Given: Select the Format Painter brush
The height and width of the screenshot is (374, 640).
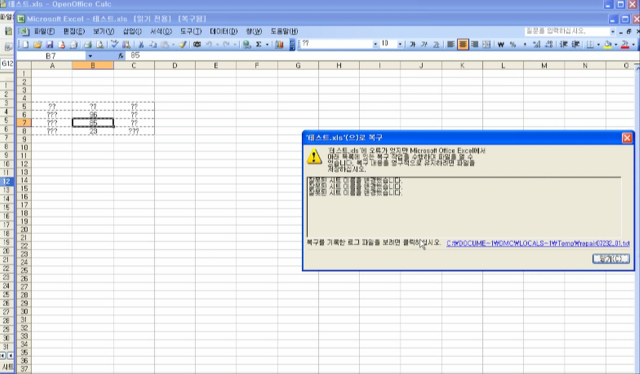Looking at the screenshot, I should (183, 44).
